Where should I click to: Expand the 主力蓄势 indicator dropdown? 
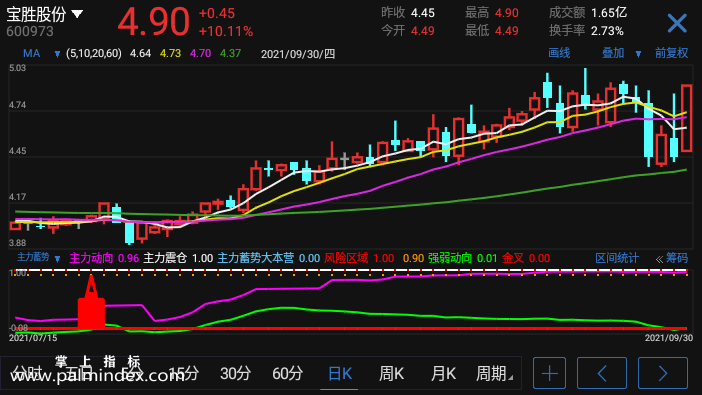57,259
